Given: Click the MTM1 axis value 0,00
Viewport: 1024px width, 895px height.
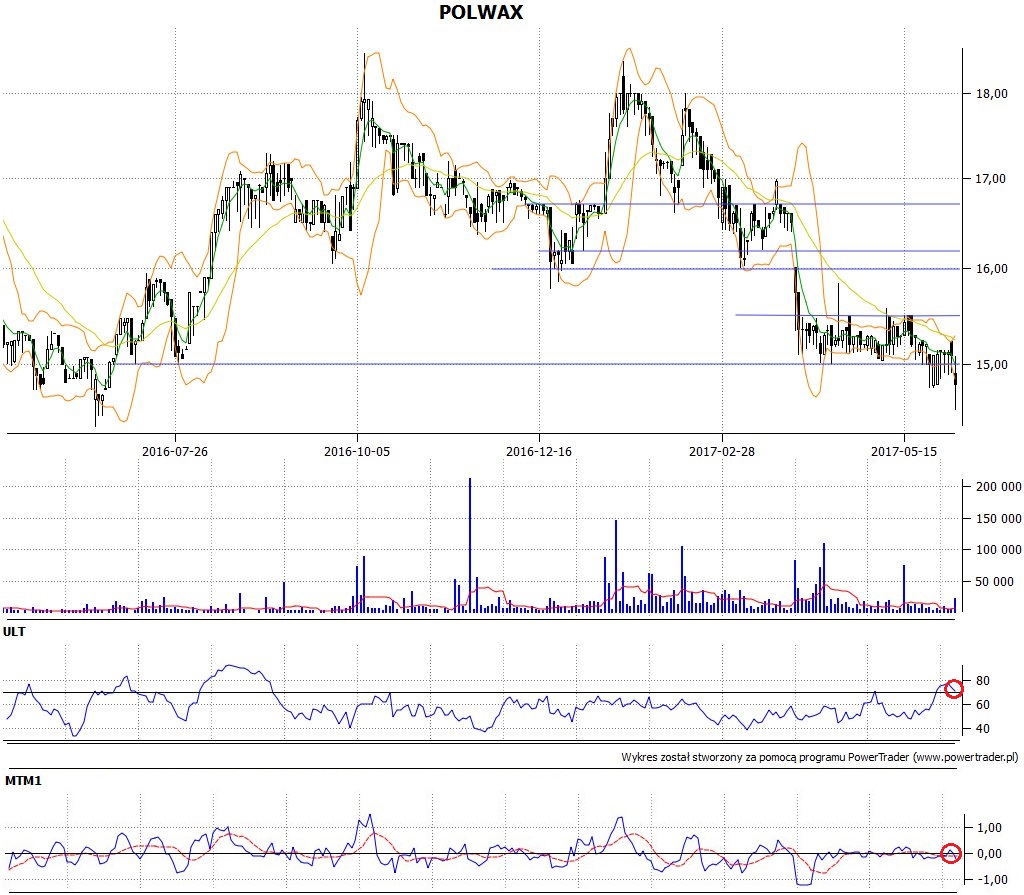Looking at the screenshot, I should (x=989, y=854).
